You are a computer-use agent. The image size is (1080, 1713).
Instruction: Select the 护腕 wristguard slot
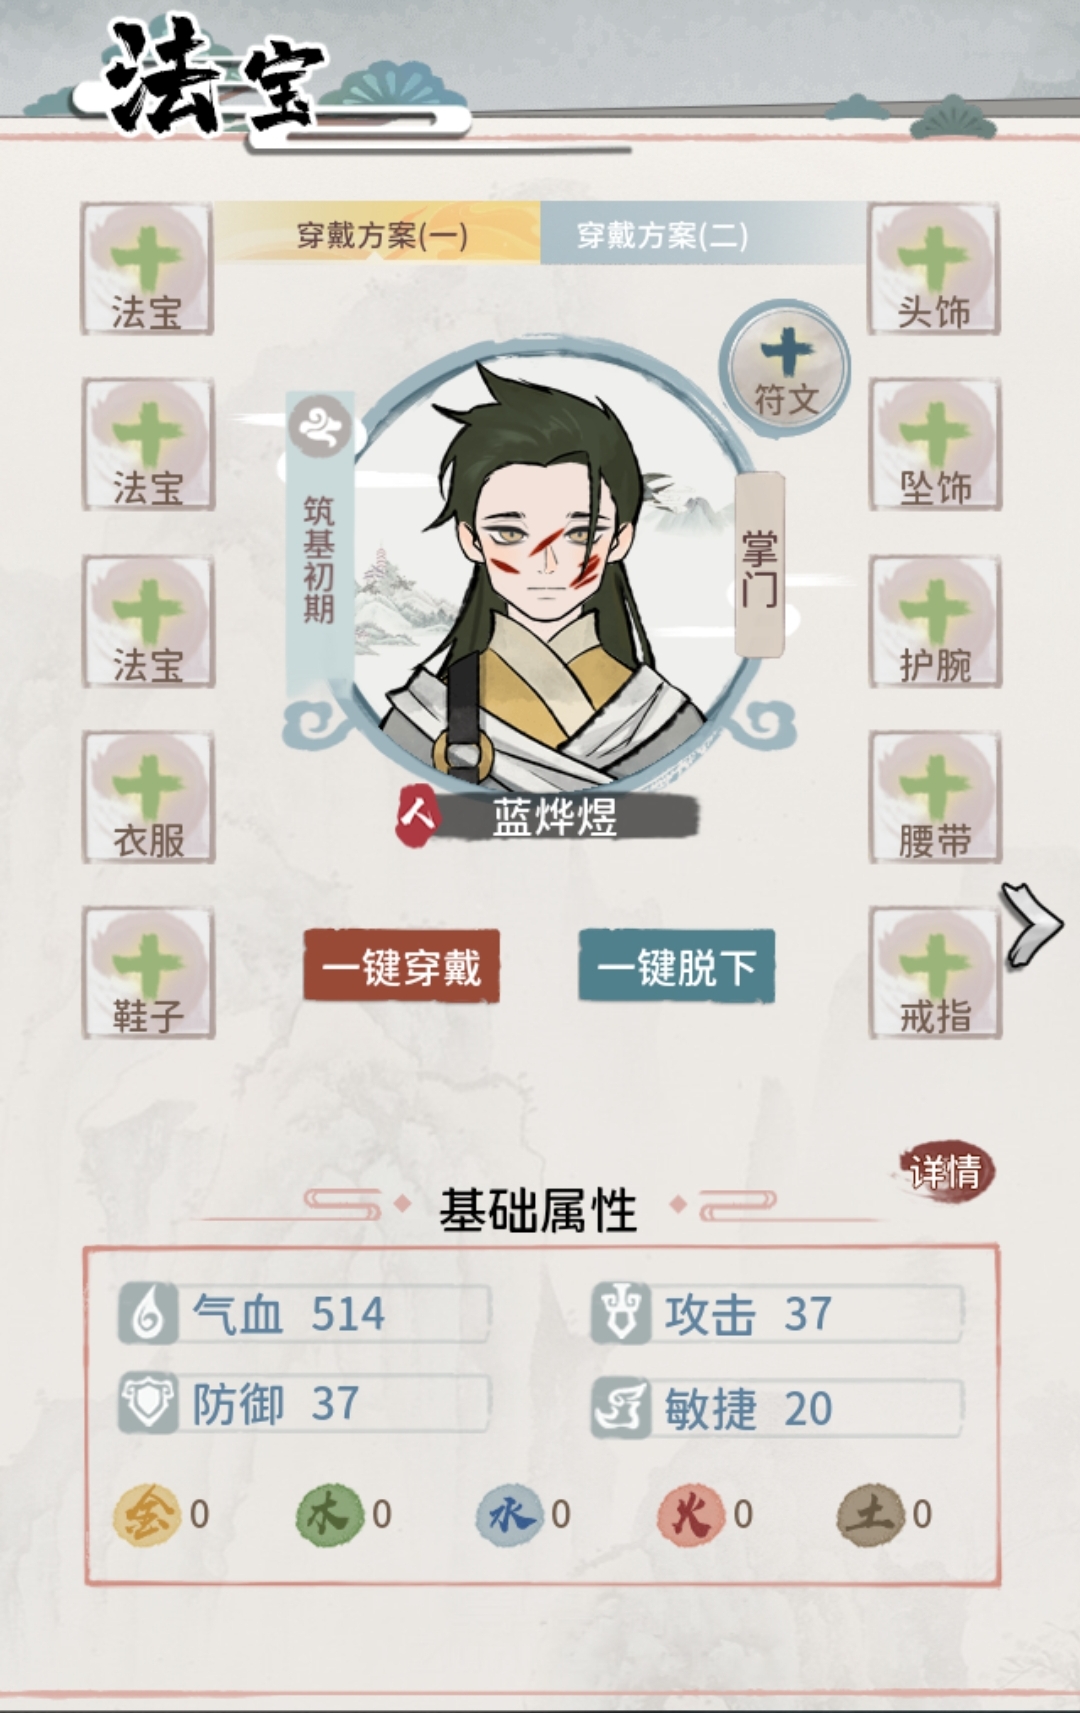point(934,621)
